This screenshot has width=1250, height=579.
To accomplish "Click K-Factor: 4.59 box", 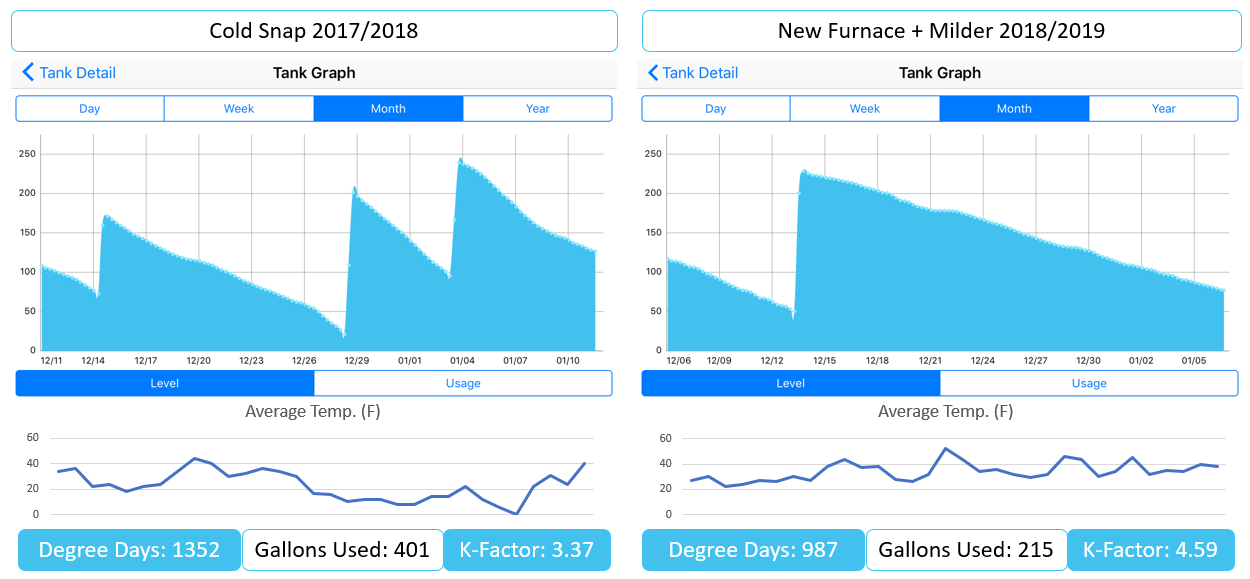I will tap(1151, 550).
